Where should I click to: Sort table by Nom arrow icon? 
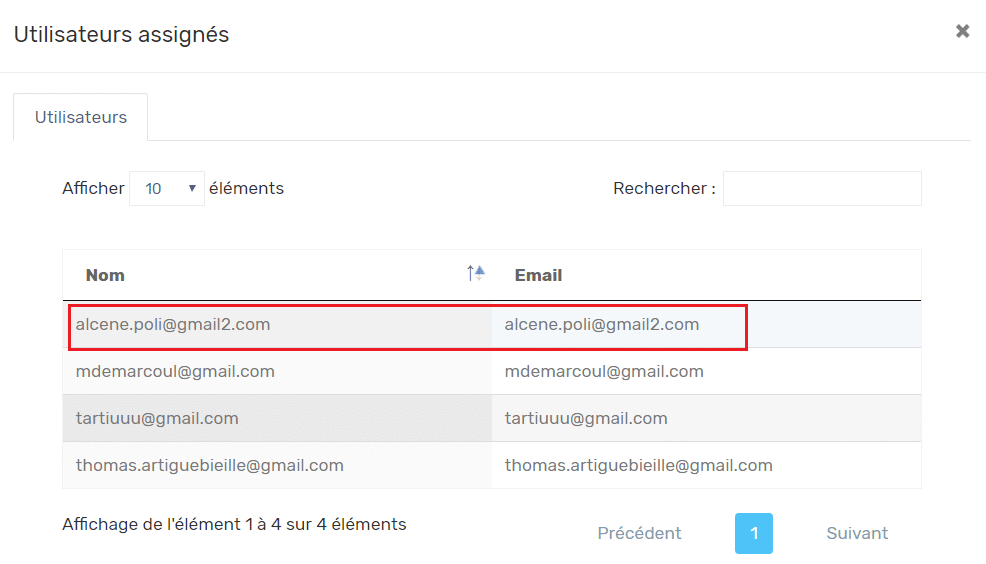click(x=475, y=274)
